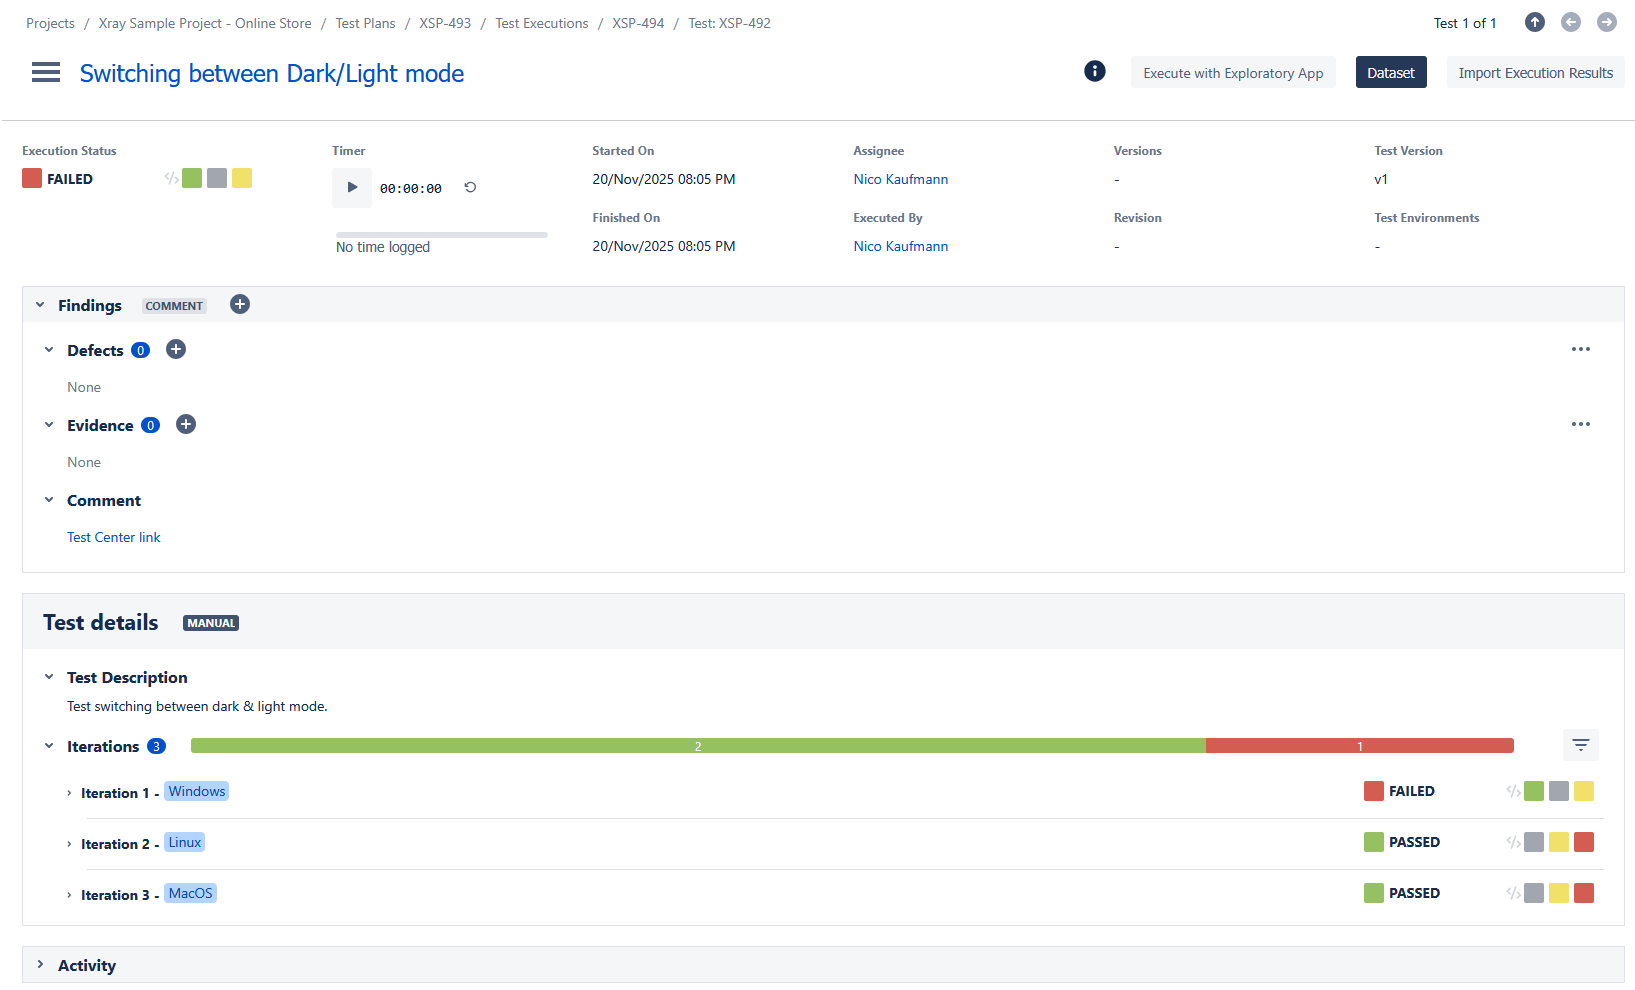Add evidence using the plus icon
This screenshot has height=990, width=1635.
click(x=186, y=424)
